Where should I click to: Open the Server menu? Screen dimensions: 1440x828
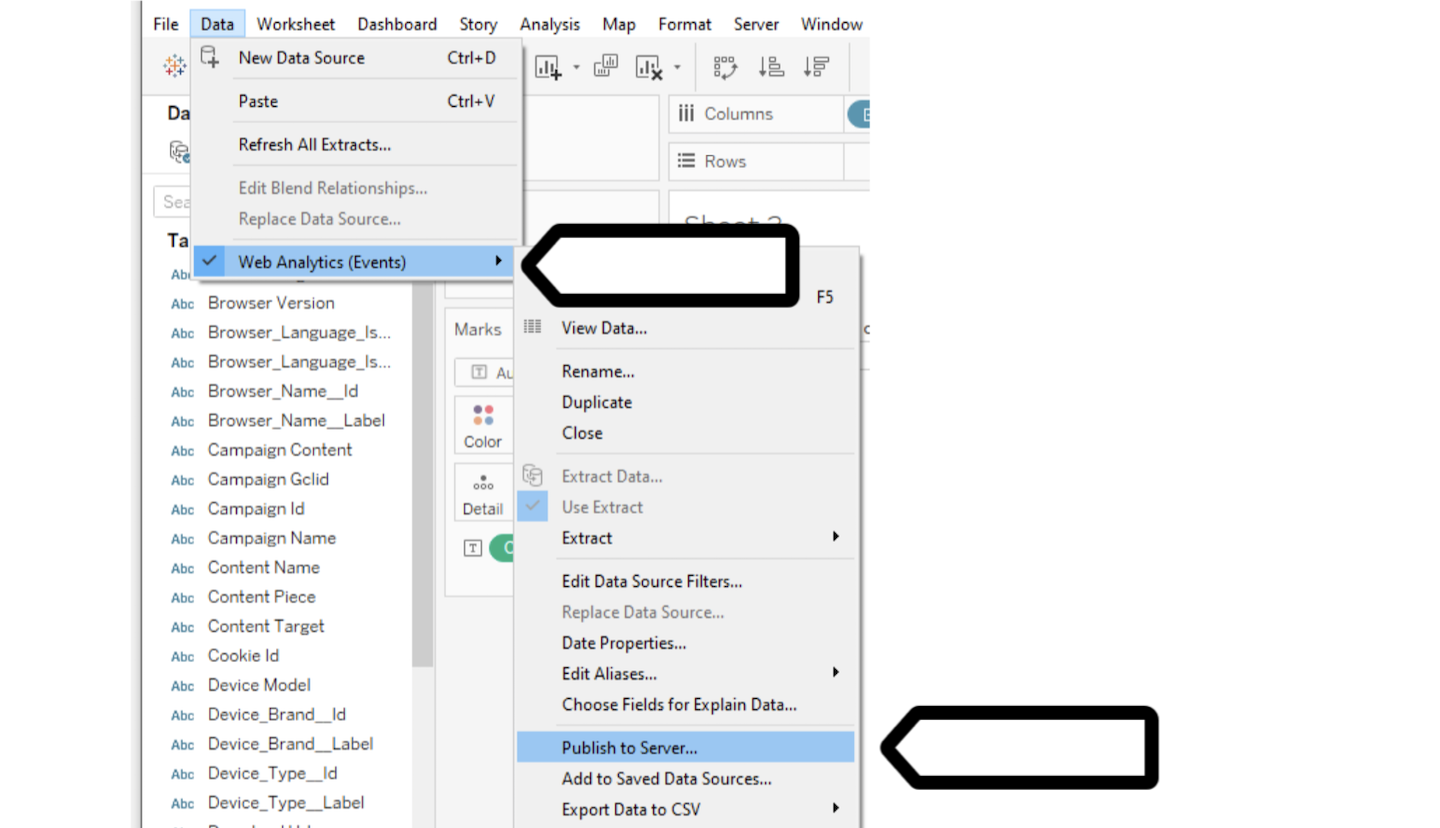pos(756,24)
